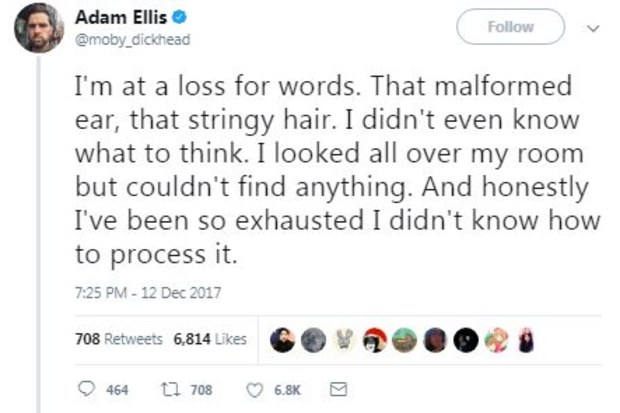Open the @moby_dickhead handle link

132,40
